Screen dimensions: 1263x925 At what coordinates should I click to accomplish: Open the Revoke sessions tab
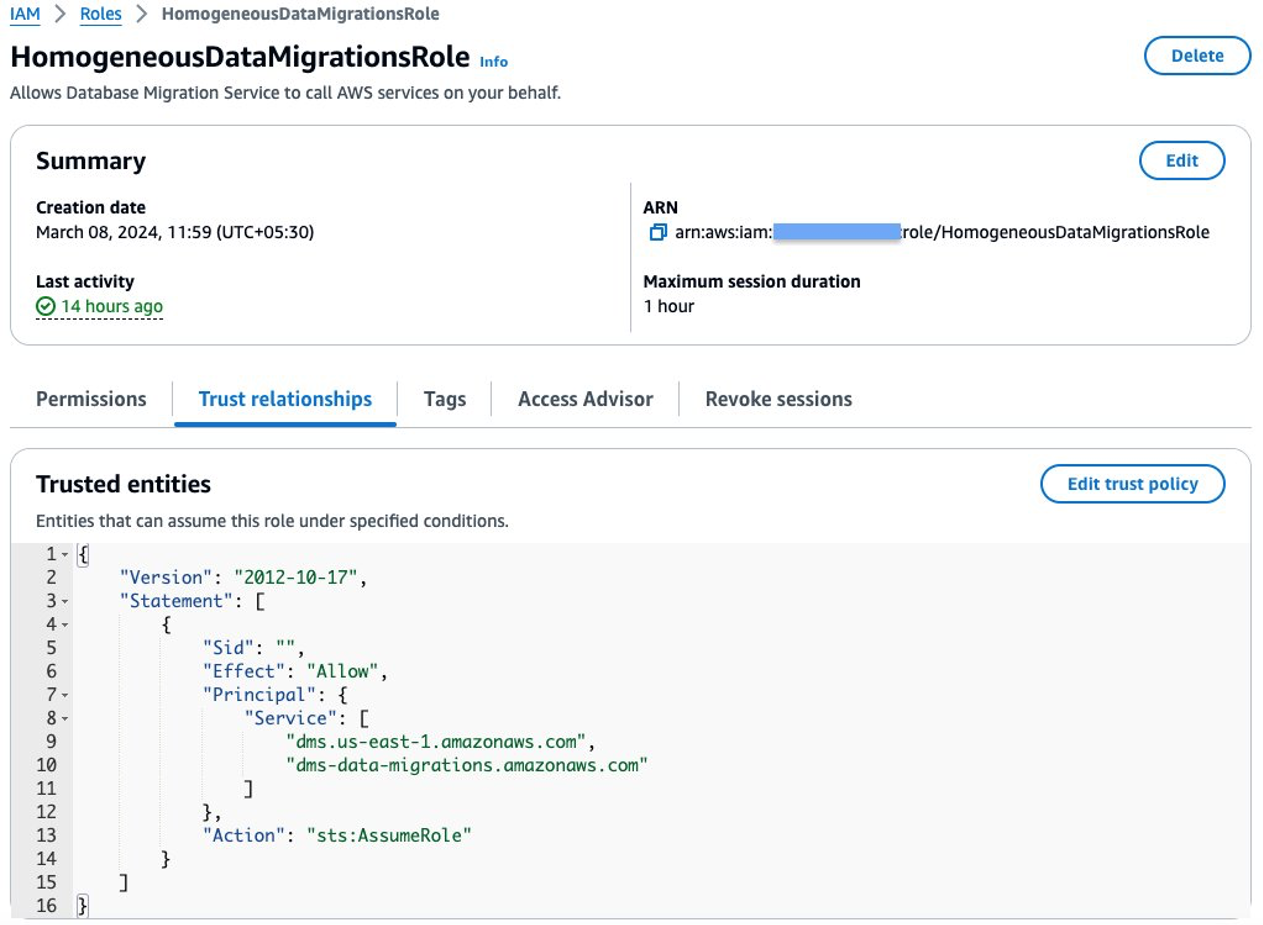(778, 399)
